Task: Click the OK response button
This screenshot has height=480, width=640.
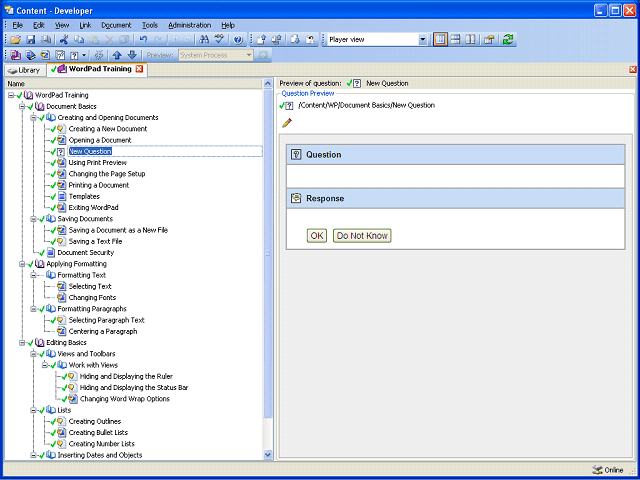Action: [317, 236]
